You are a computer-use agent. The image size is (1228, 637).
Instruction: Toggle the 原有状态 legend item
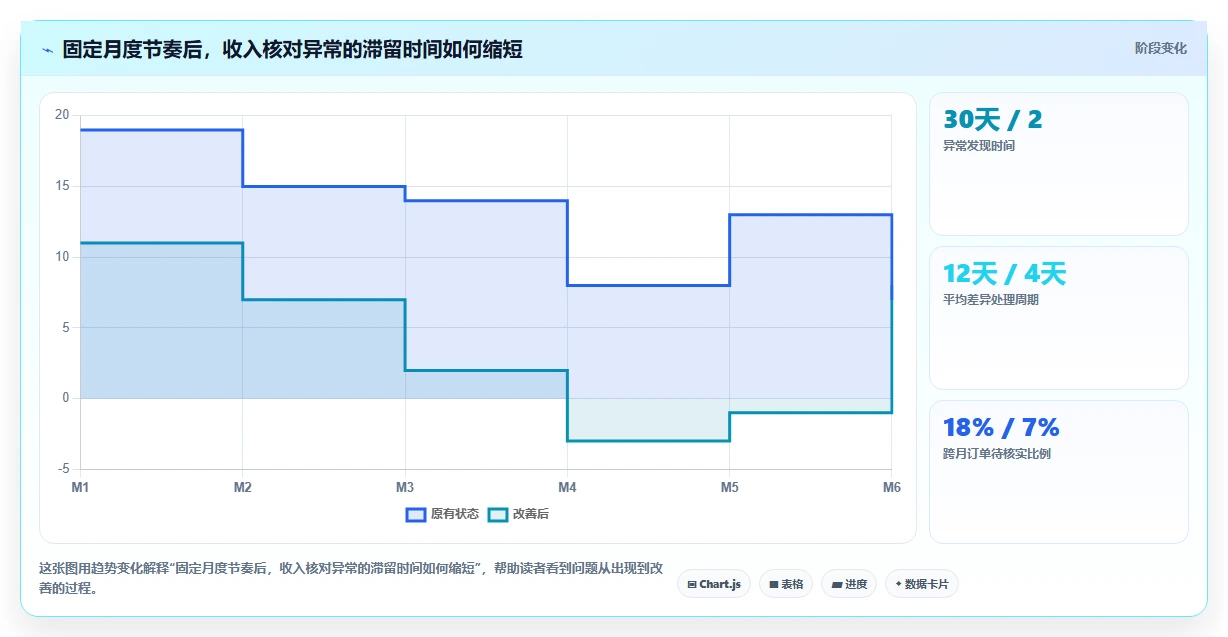click(442, 514)
